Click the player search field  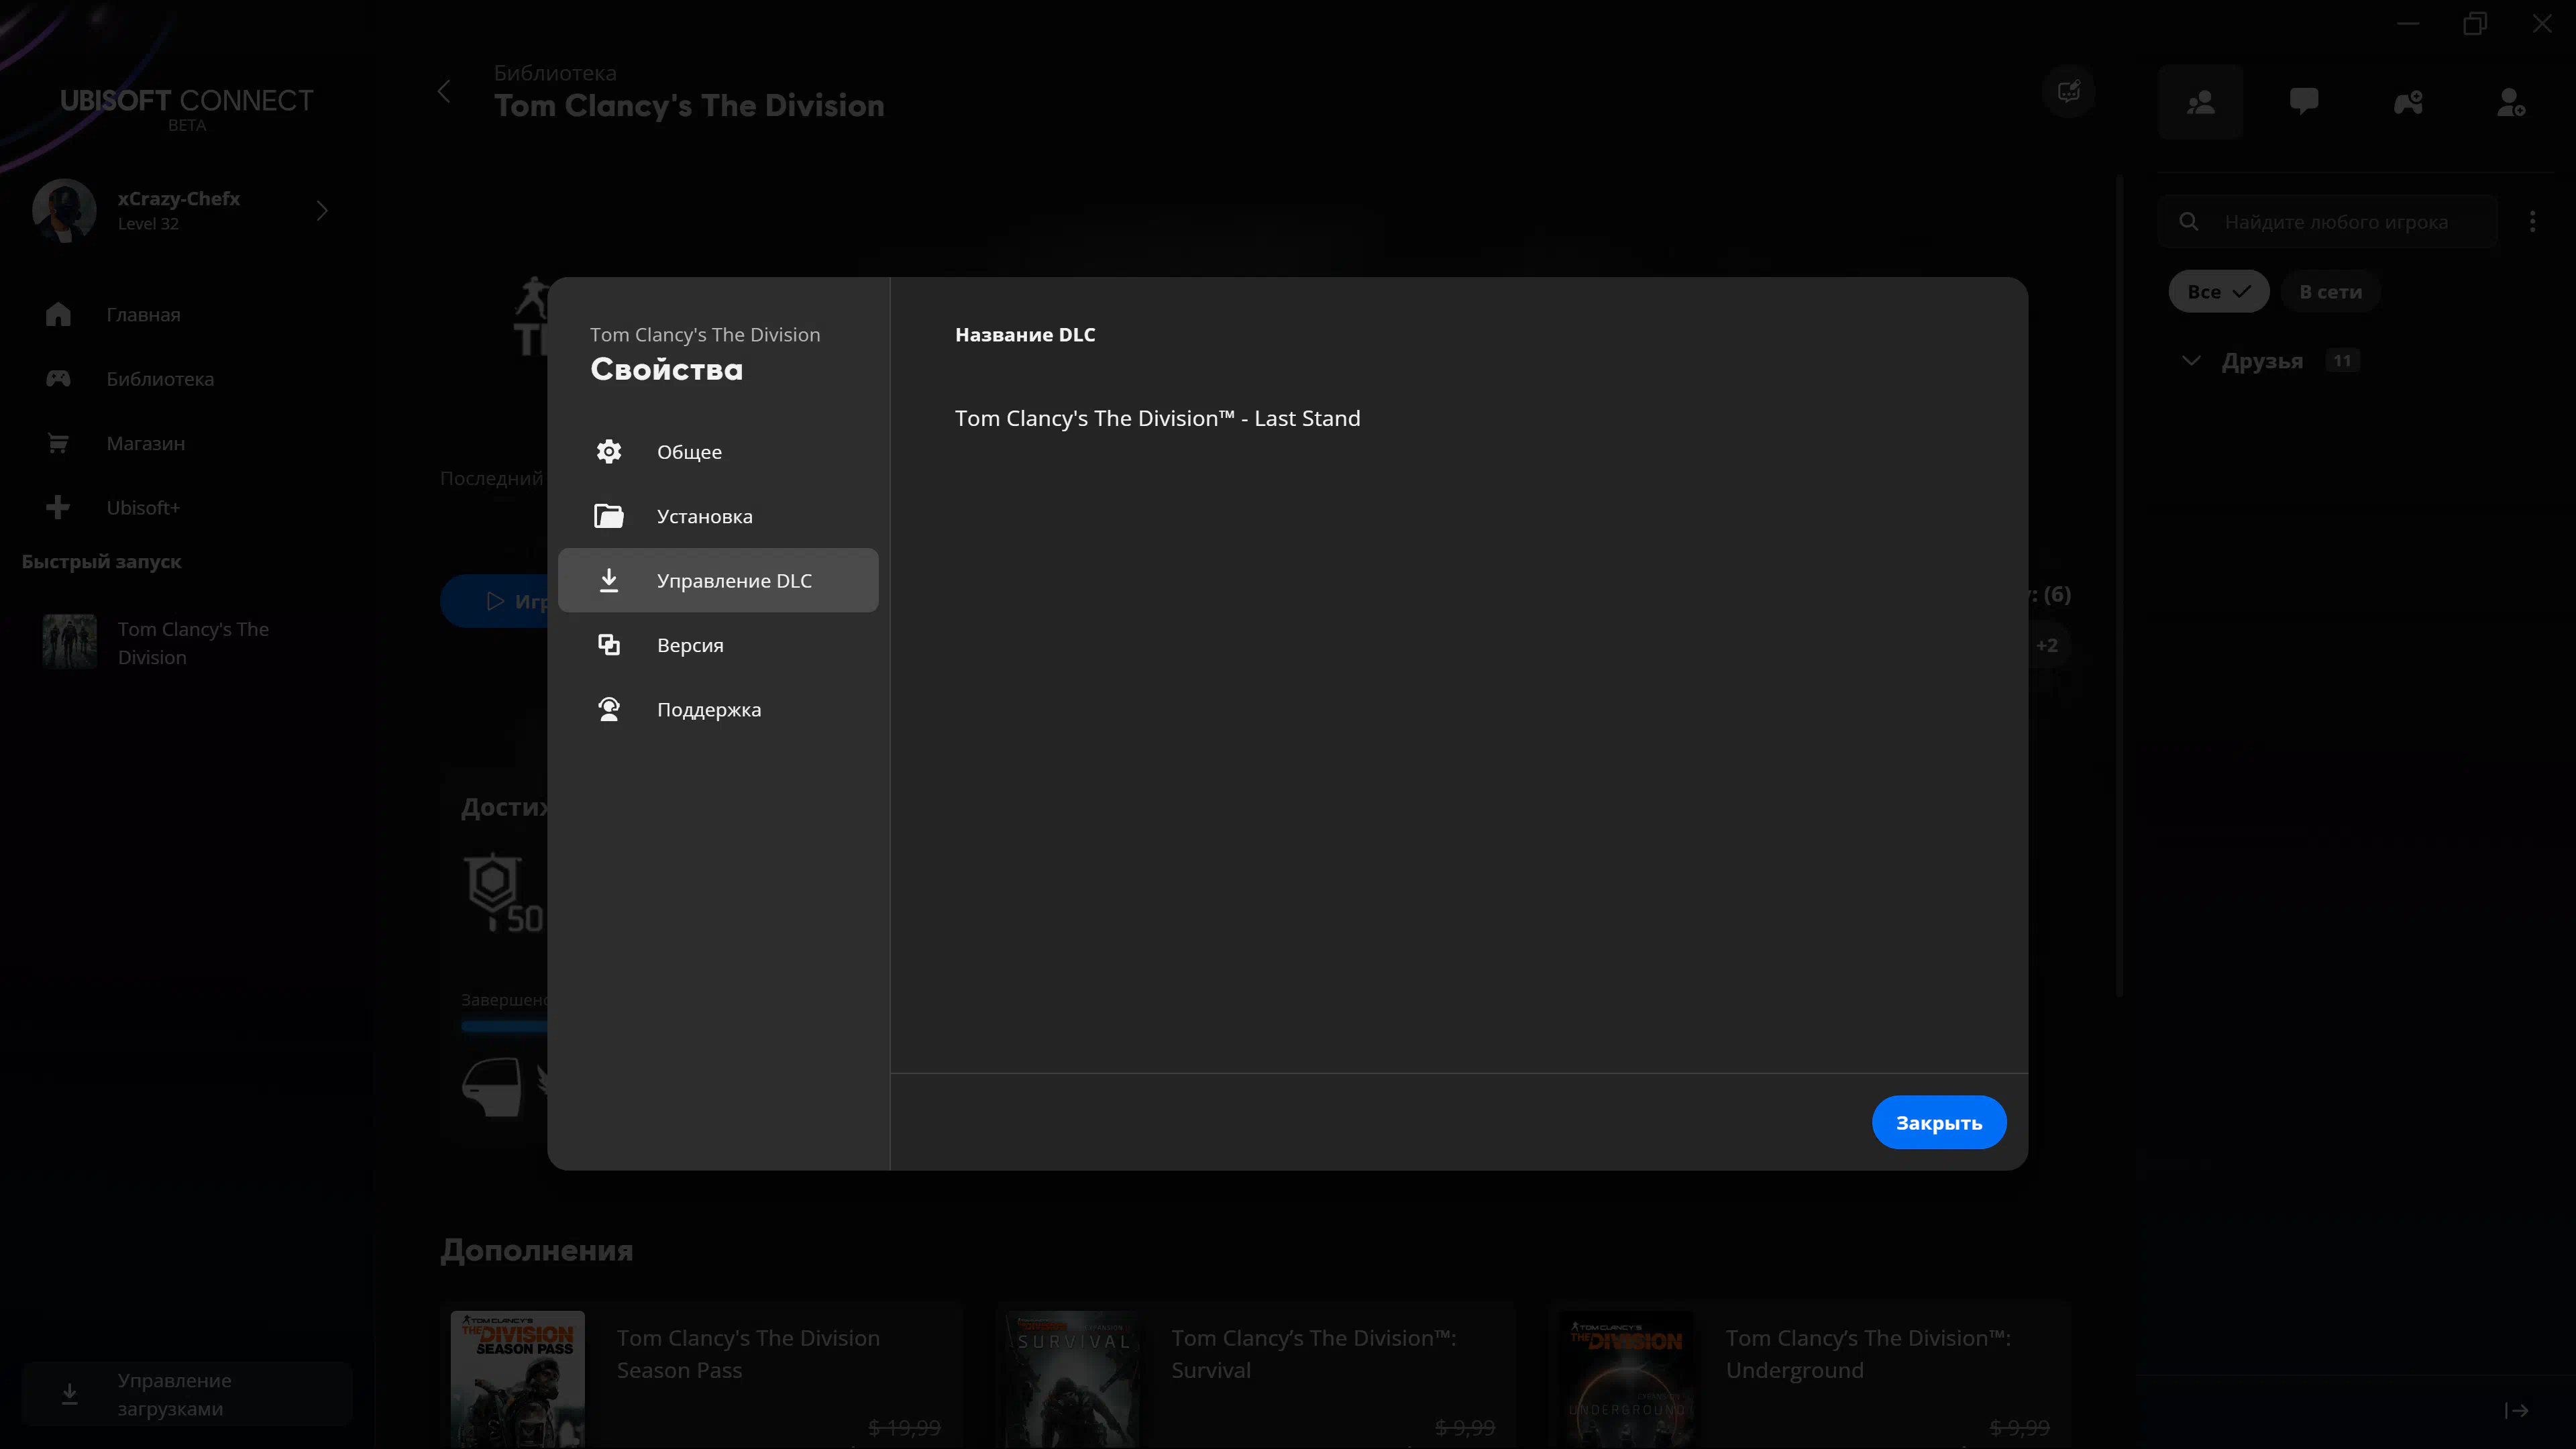(x=2335, y=222)
